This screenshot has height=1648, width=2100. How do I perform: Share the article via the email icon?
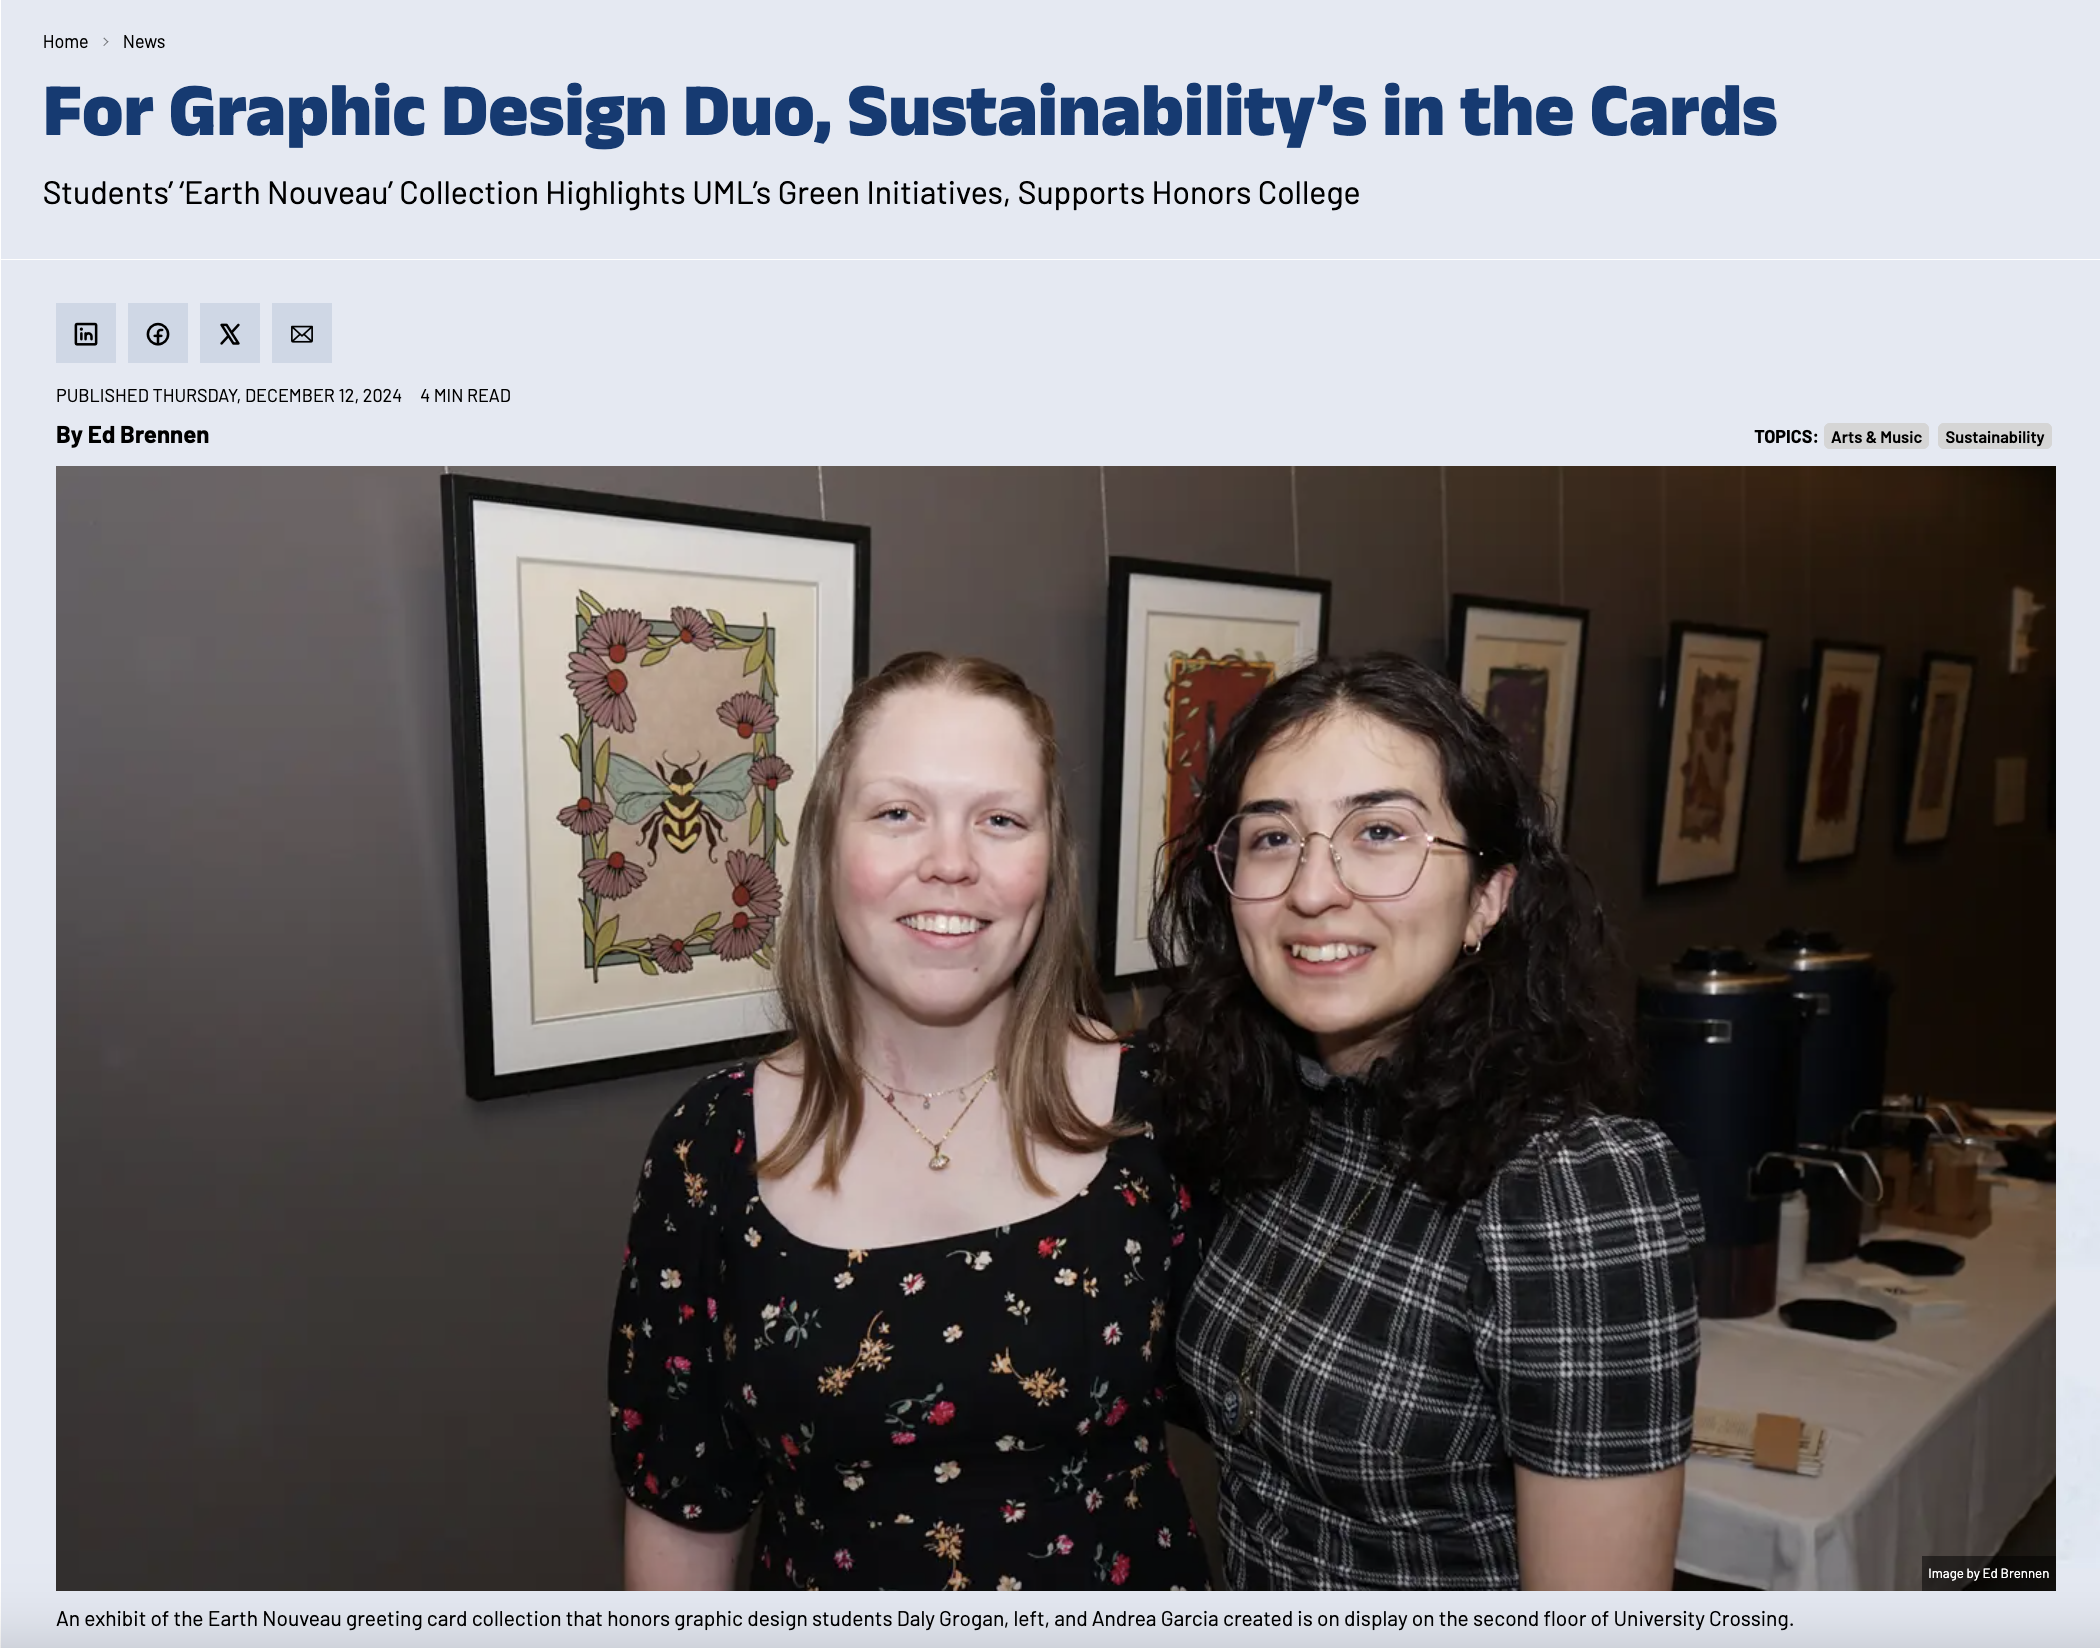click(x=302, y=333)
